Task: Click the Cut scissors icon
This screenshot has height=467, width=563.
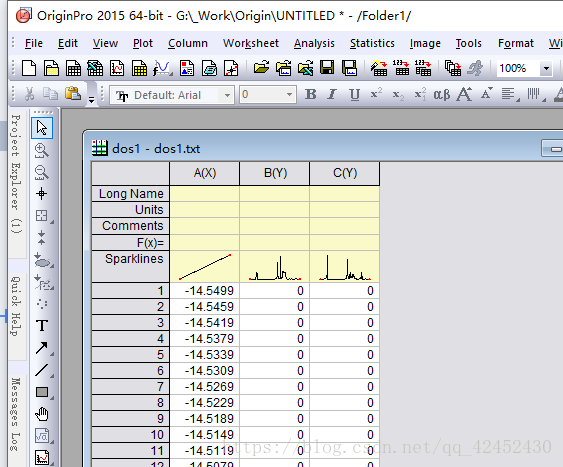Action: coord(29,94)
